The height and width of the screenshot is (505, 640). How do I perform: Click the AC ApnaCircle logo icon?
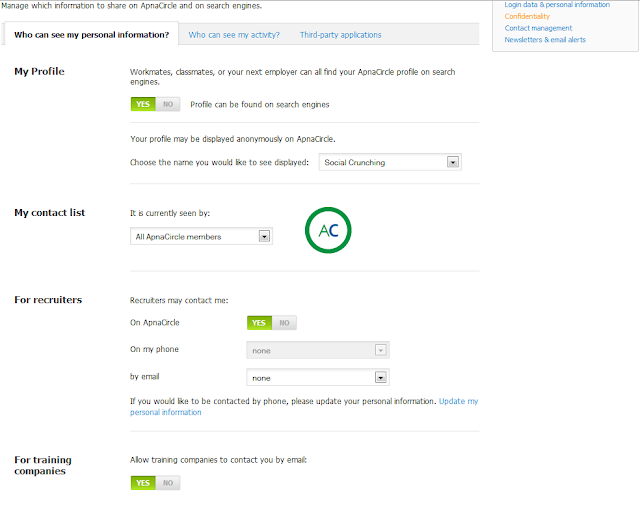pyautogui.click(x=328, y=230)
